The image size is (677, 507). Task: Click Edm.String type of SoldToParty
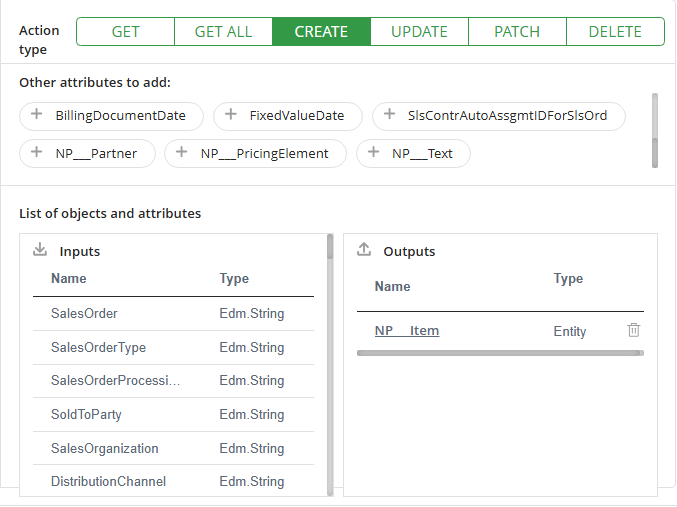[x=252, y=415]
